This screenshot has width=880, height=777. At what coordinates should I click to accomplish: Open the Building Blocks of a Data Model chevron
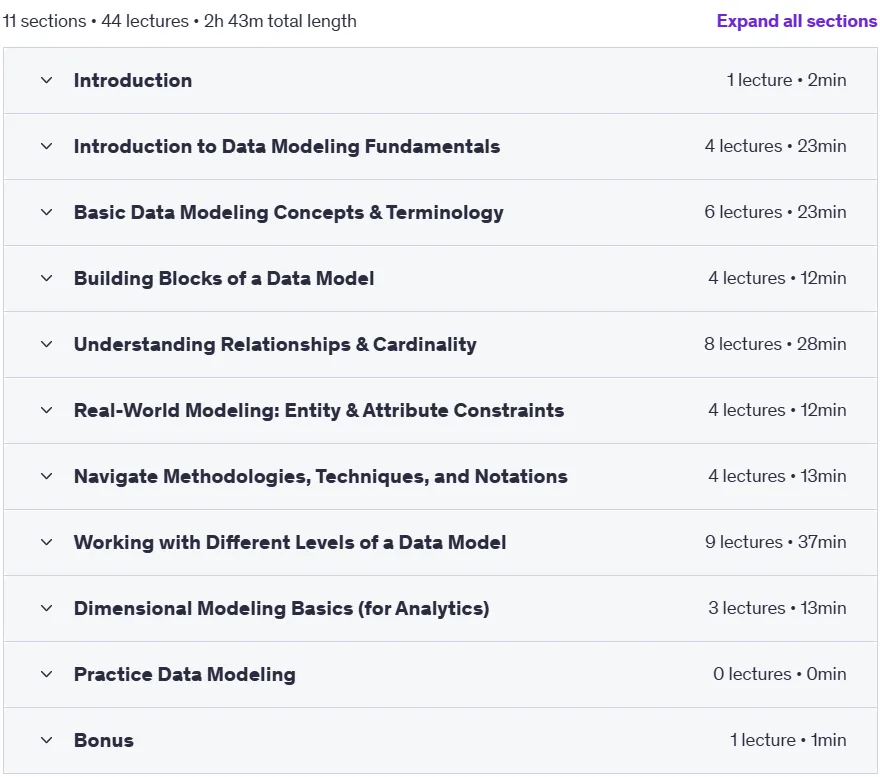pyautogui.click(x=47, y=278)
